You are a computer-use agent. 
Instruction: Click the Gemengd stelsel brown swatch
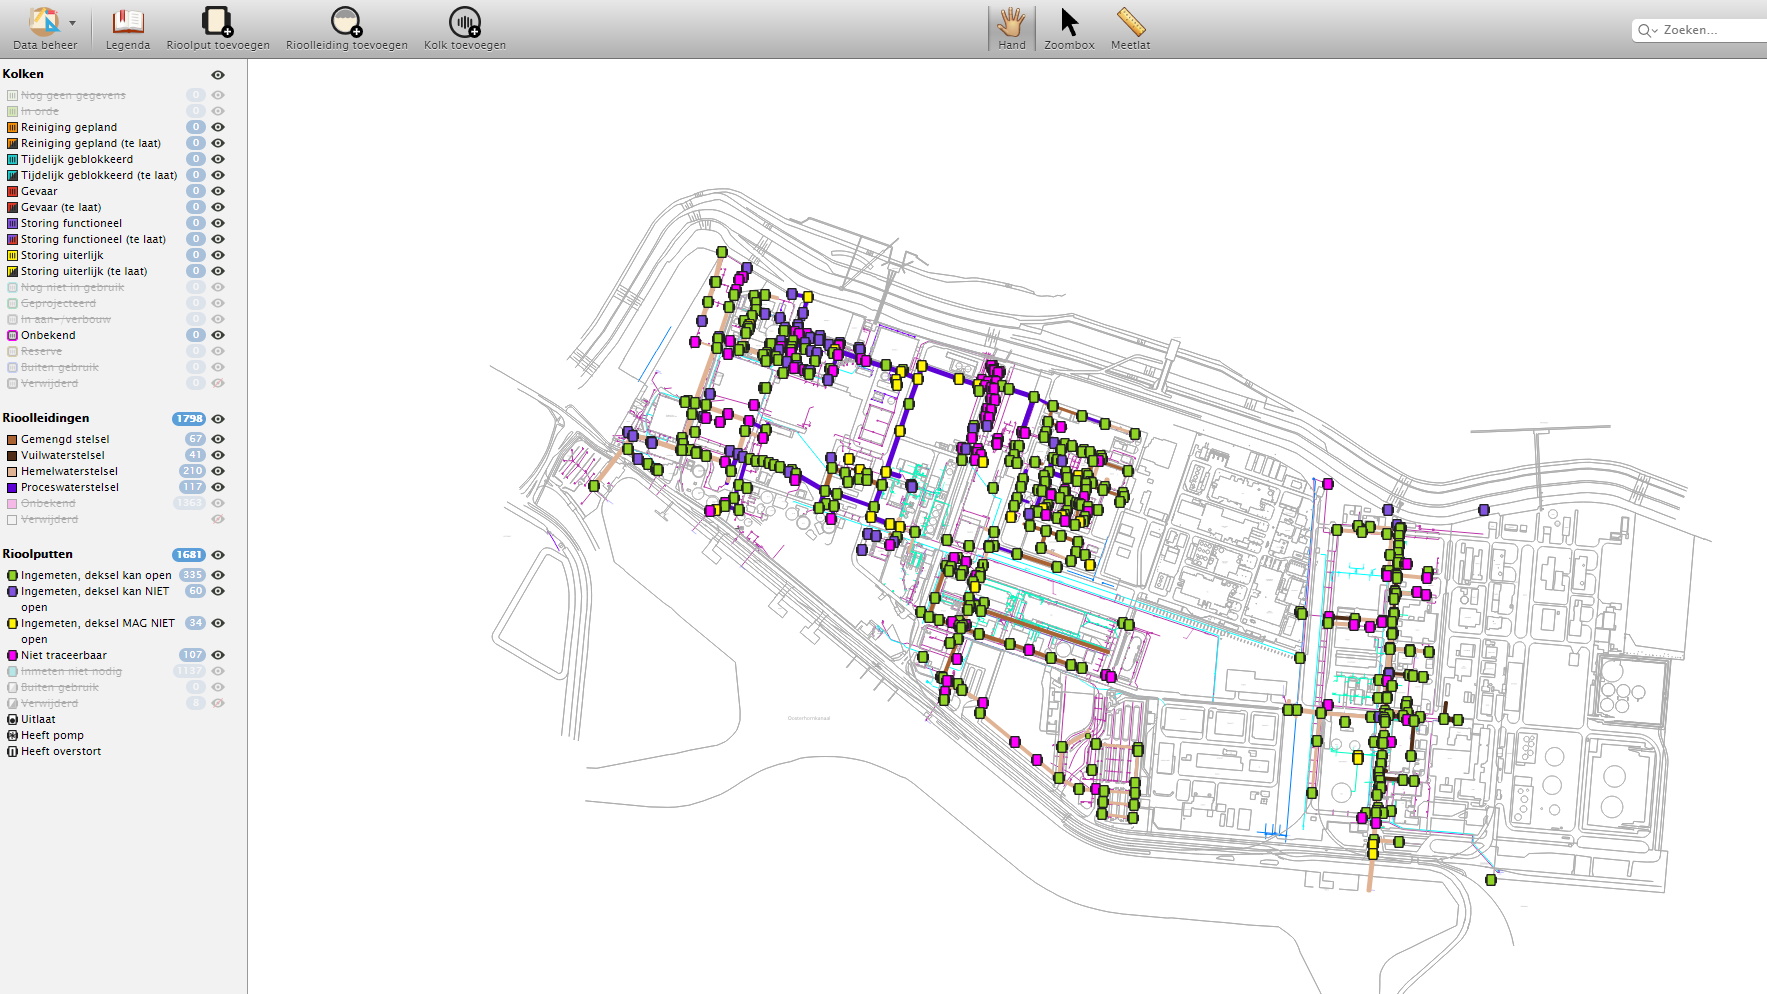coord(13,439)
